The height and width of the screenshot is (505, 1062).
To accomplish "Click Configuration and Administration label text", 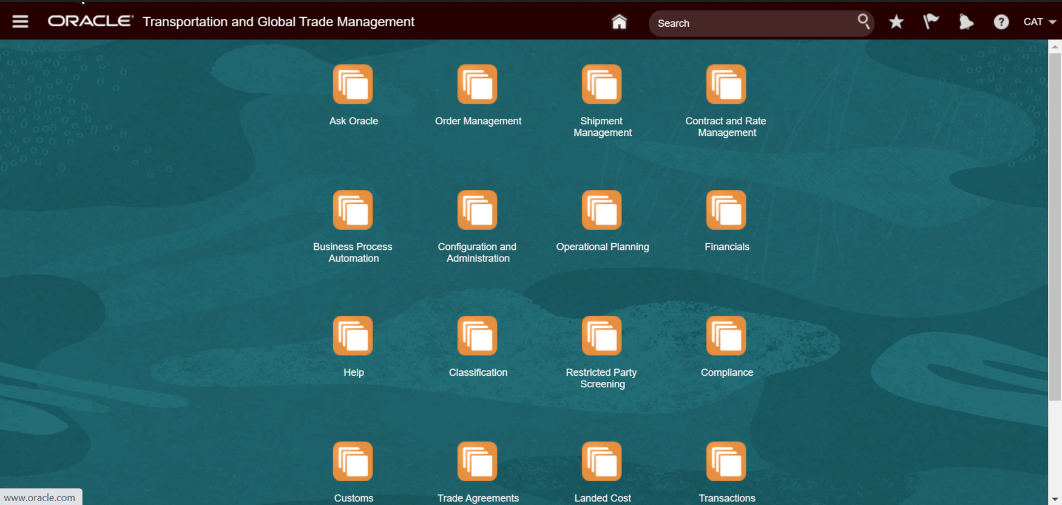I will pos(477,252).
